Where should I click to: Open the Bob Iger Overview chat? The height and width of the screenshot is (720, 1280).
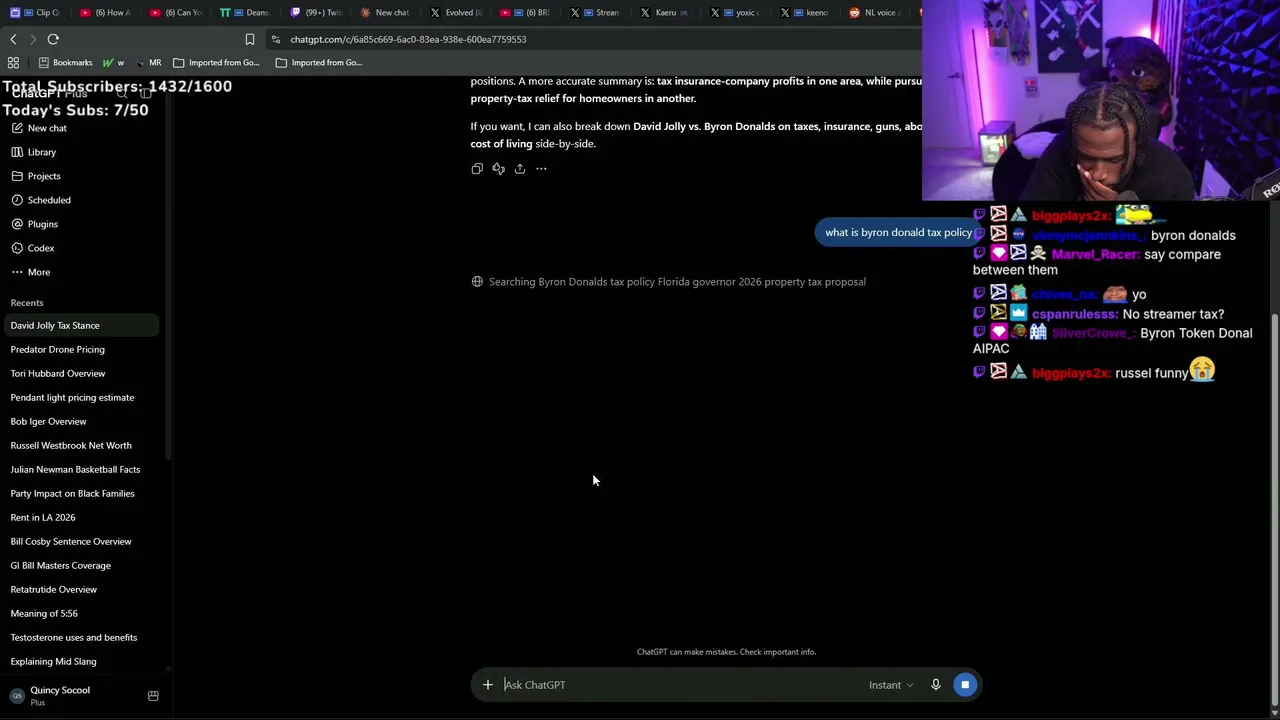80,421
